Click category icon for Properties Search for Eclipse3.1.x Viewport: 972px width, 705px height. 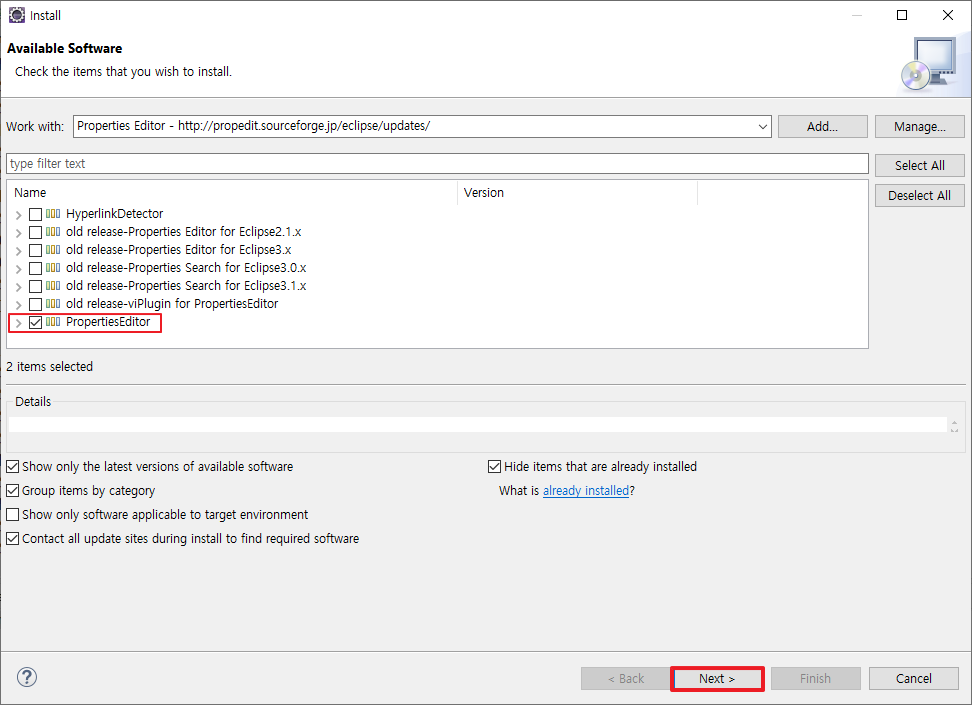[x=53, y=286]
